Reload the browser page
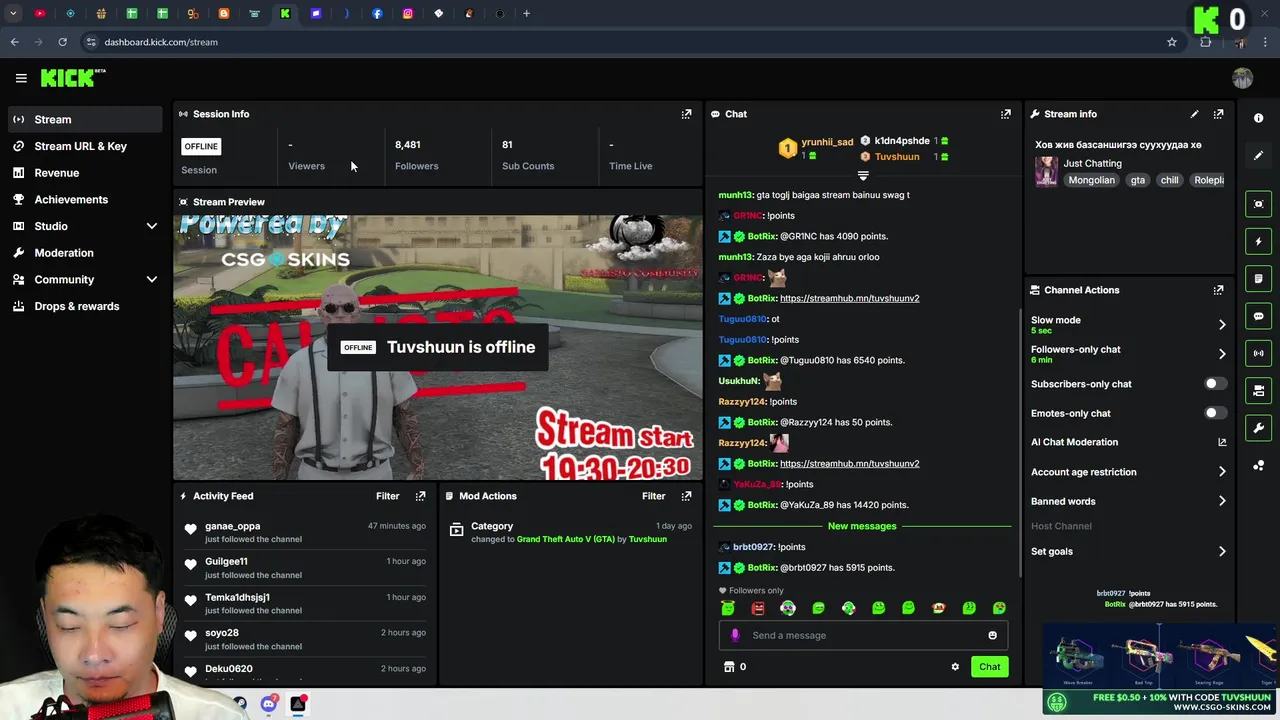 point(62,42)
